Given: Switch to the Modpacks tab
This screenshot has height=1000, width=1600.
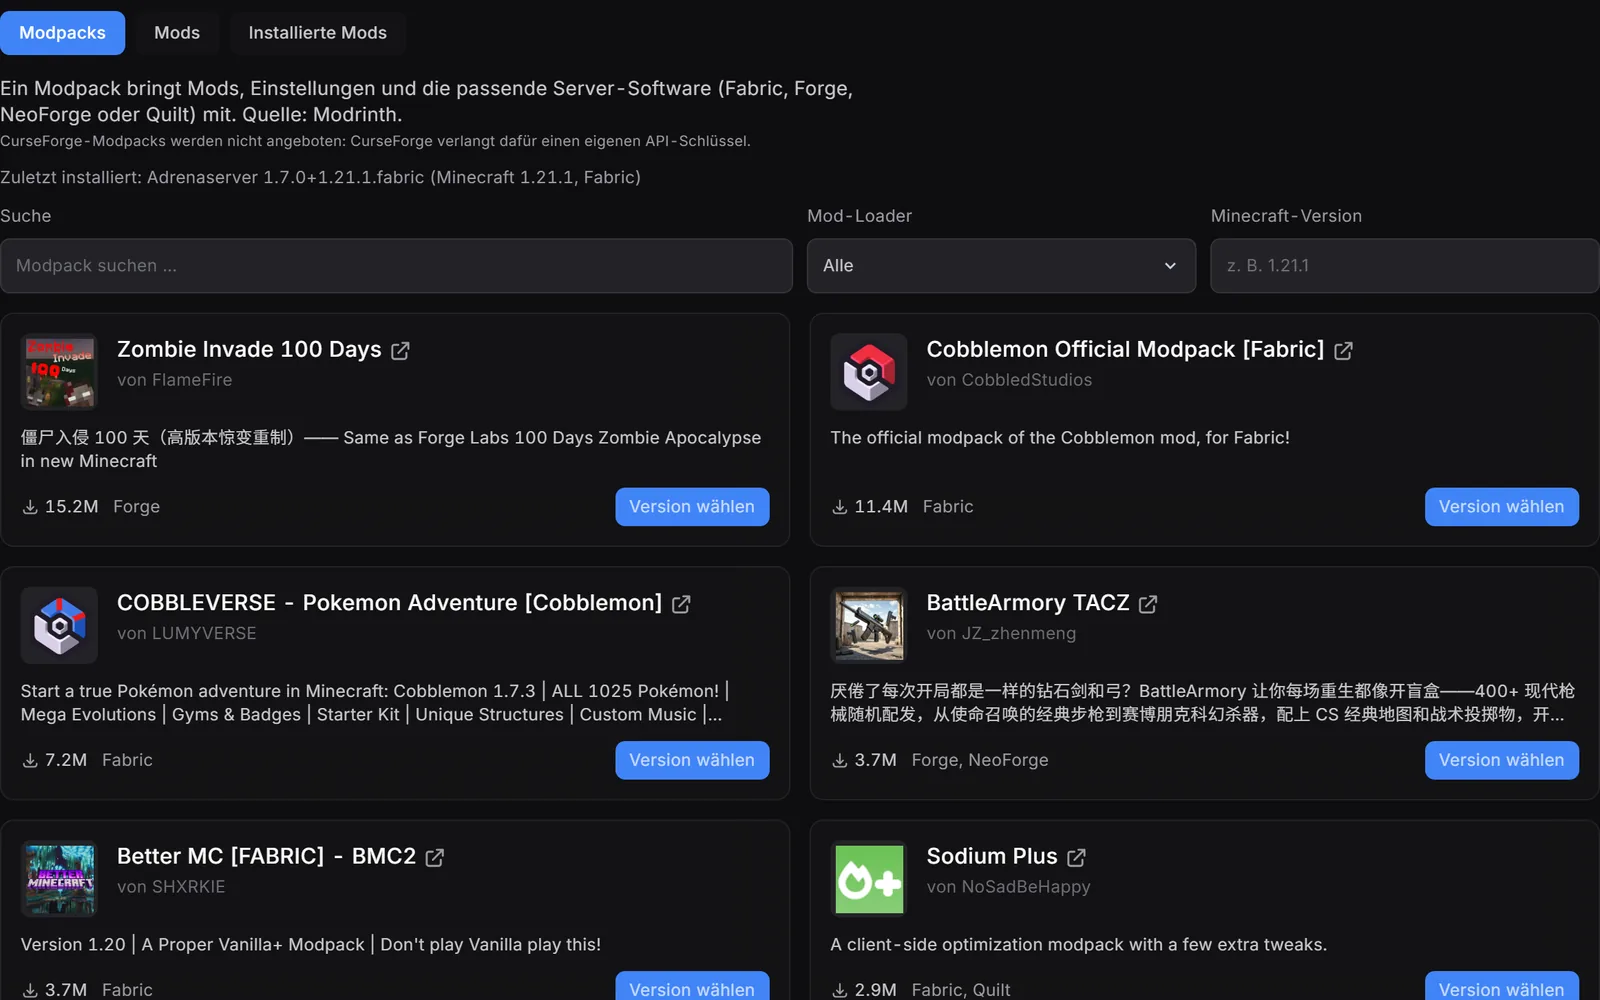Looking at the screenshot, I should [x=62, y=33].
